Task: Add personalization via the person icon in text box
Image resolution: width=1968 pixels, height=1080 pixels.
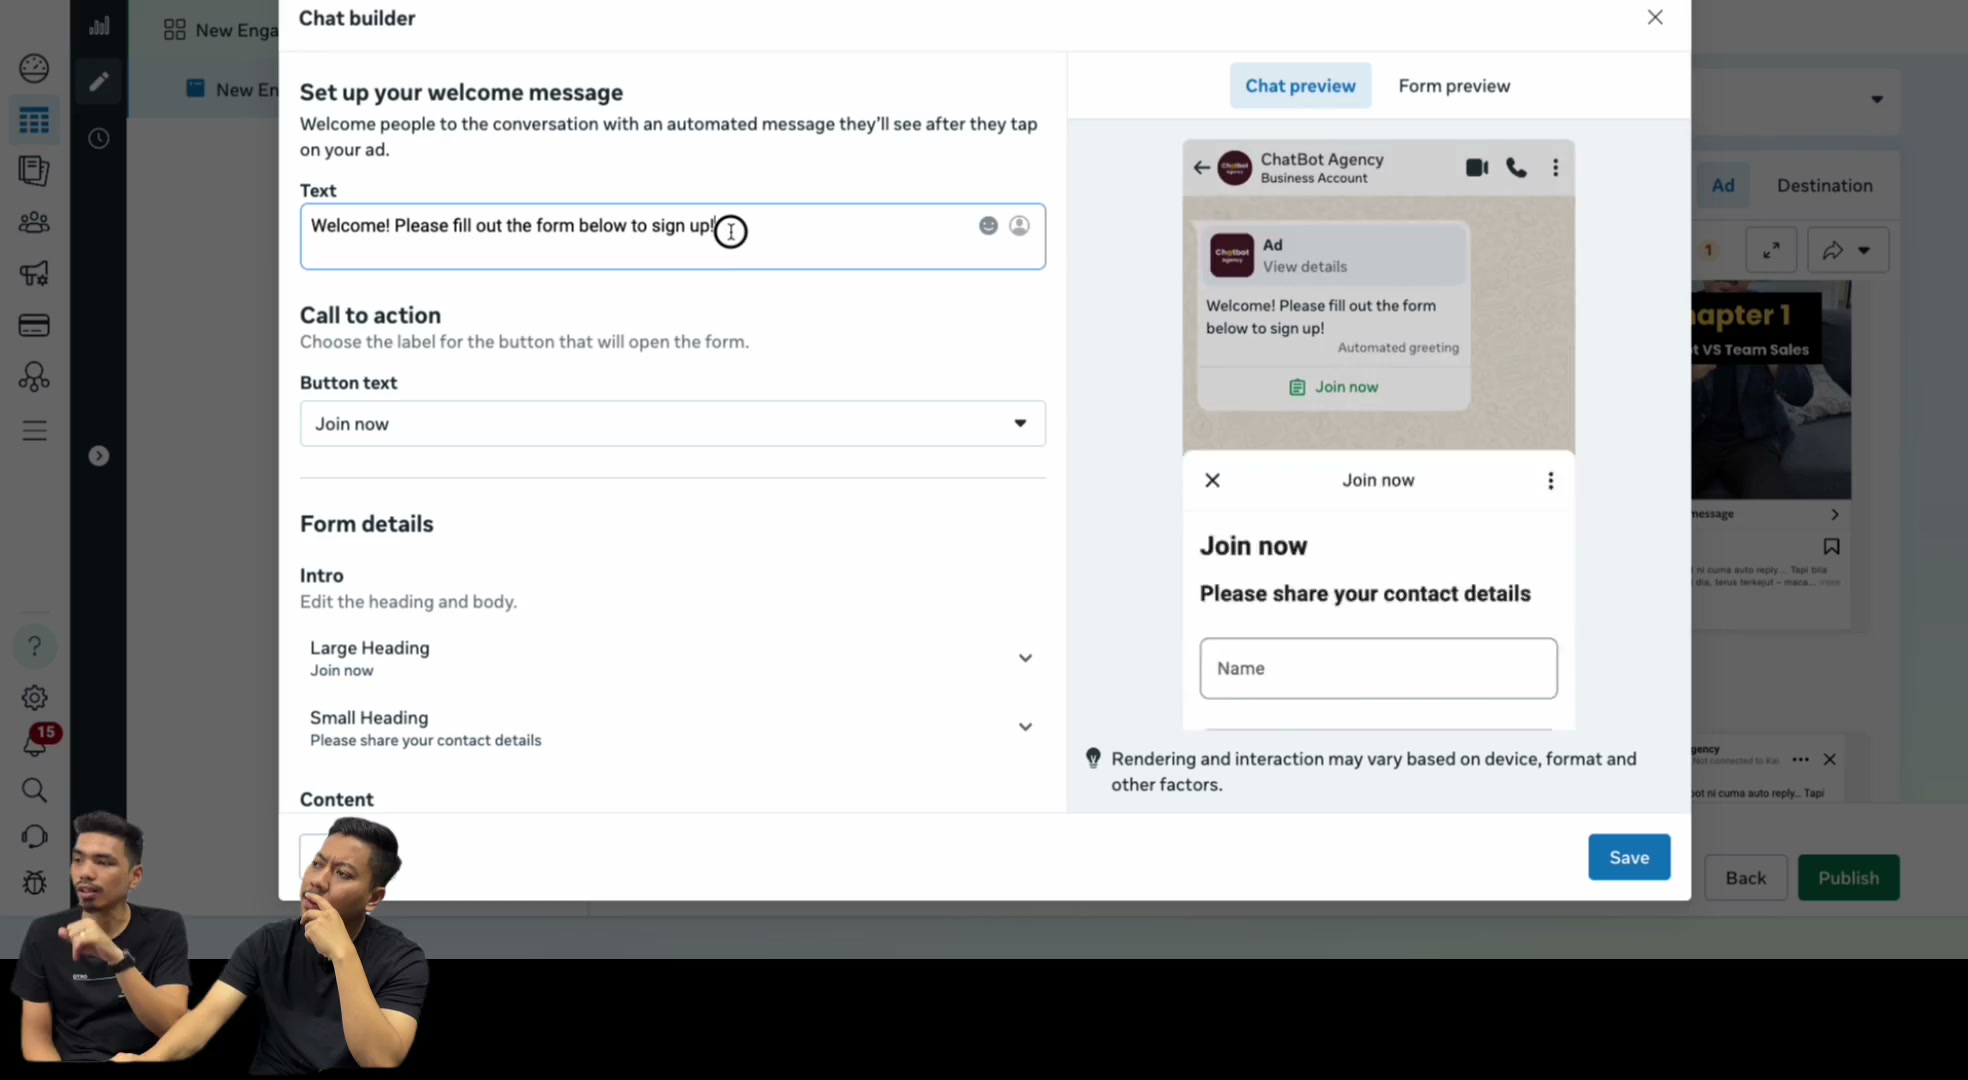Action: pos(1019,226)
